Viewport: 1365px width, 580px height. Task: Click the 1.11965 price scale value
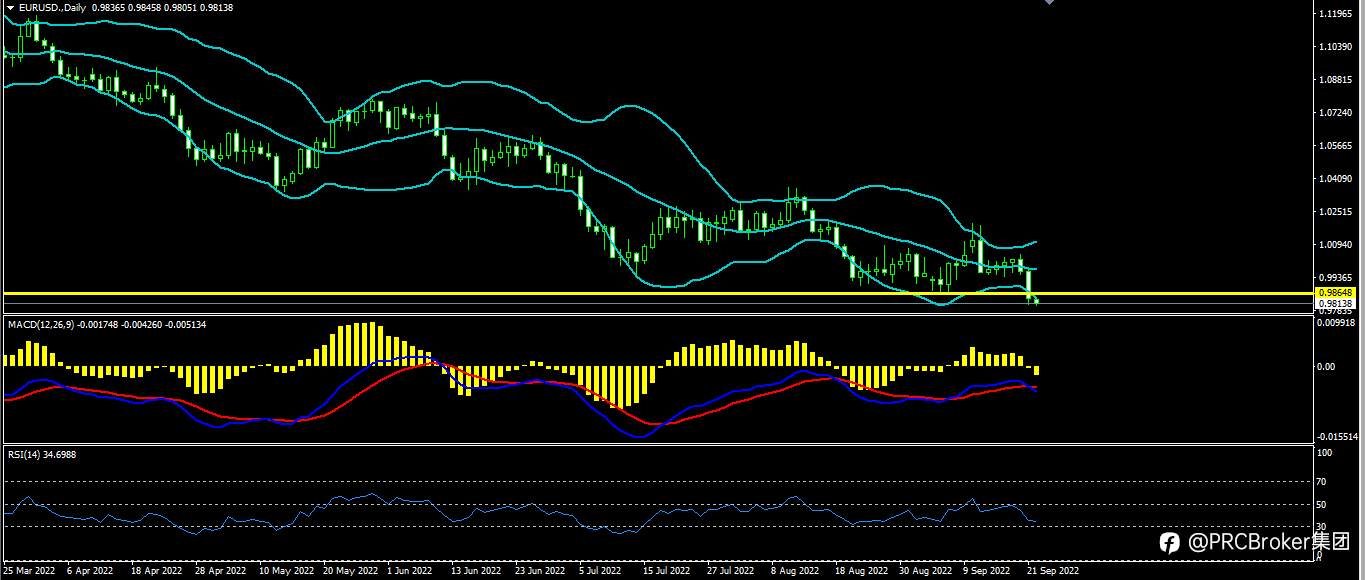click(1336, 15)
